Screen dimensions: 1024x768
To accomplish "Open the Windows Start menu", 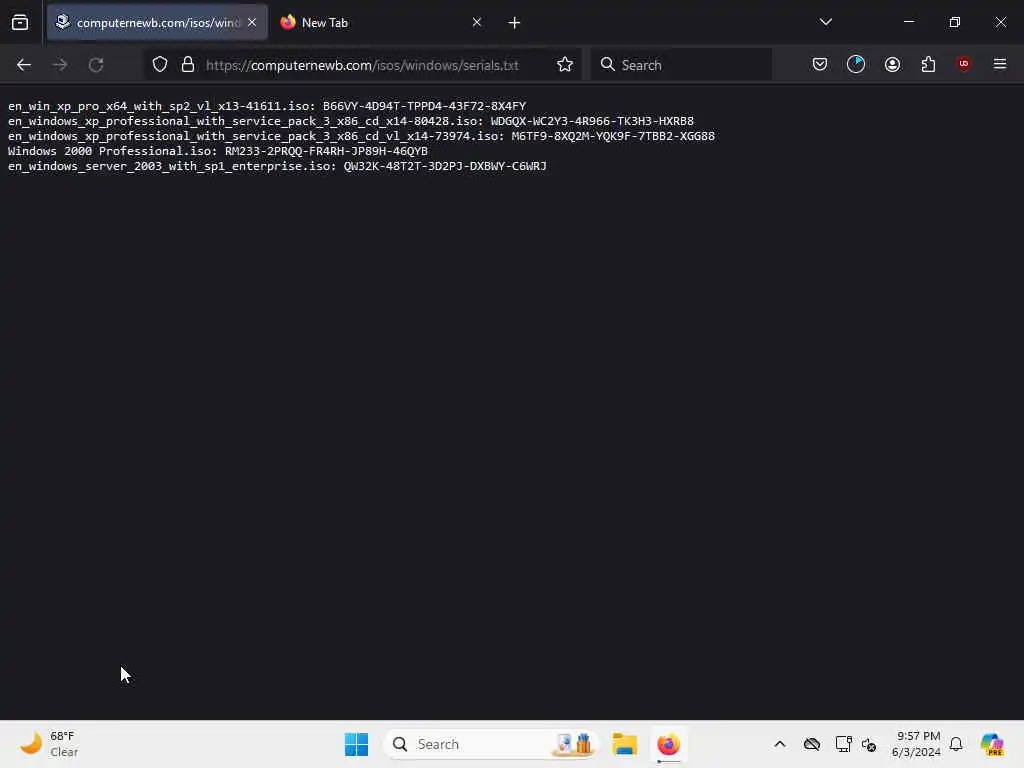I will [357, 744].
